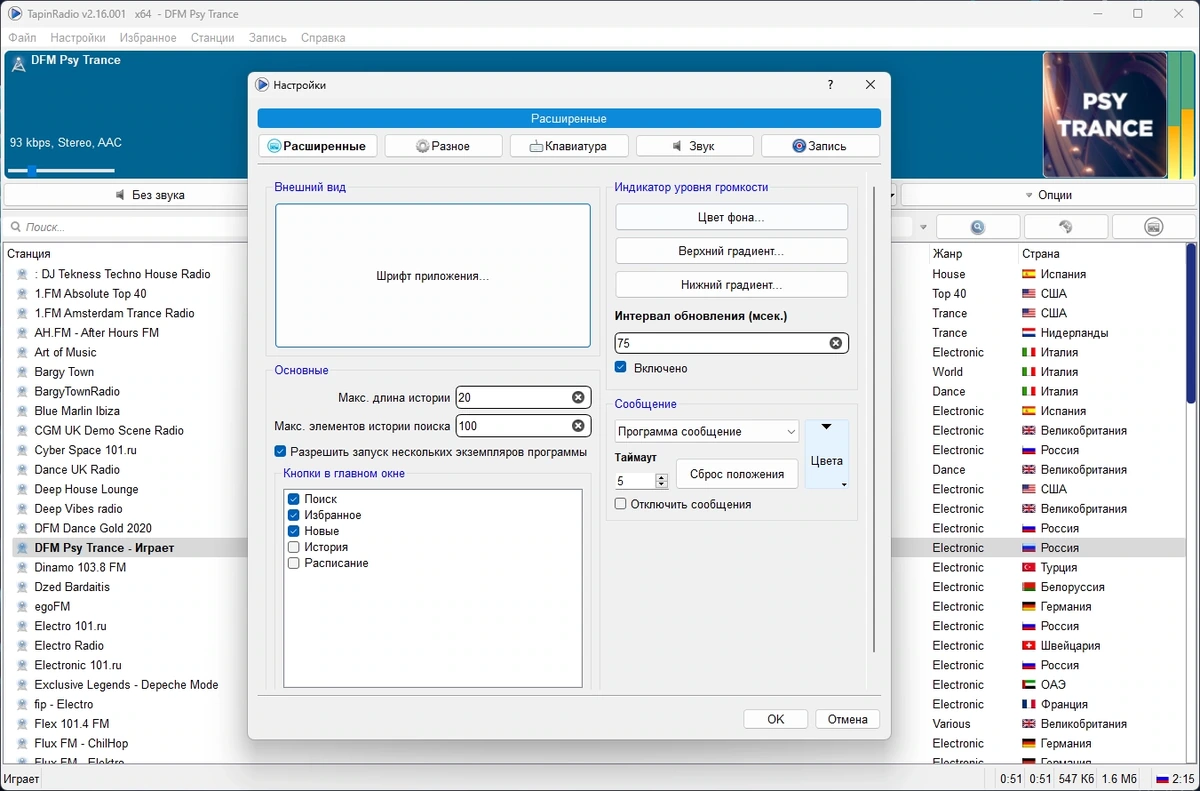The width and height of the screenshot is (1200, 791).
Task: Click the new stations radio icon button
Action: point(1153,227)
